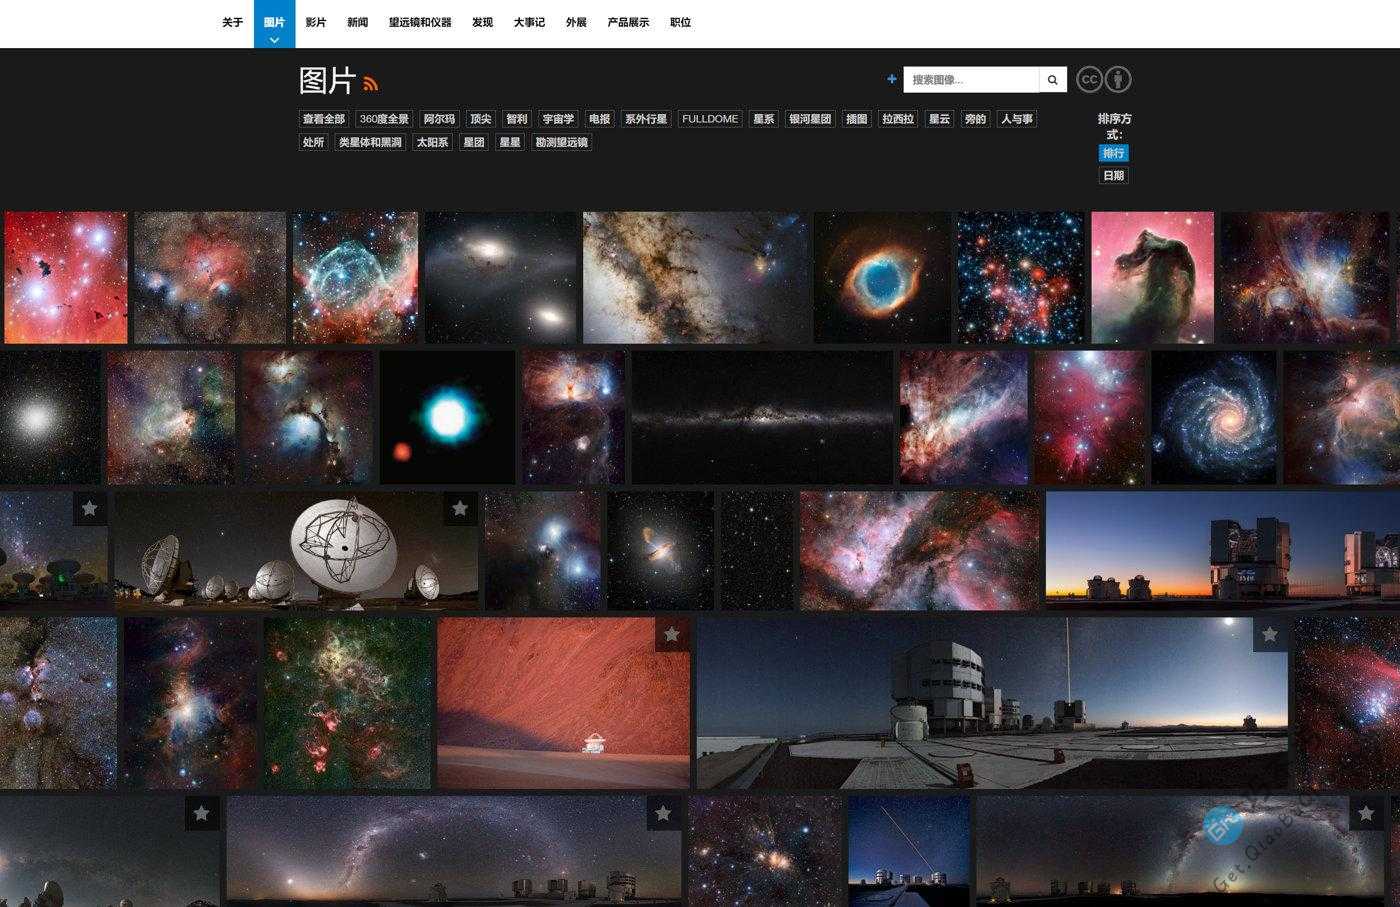Click the search magnifier icon

1052,79
